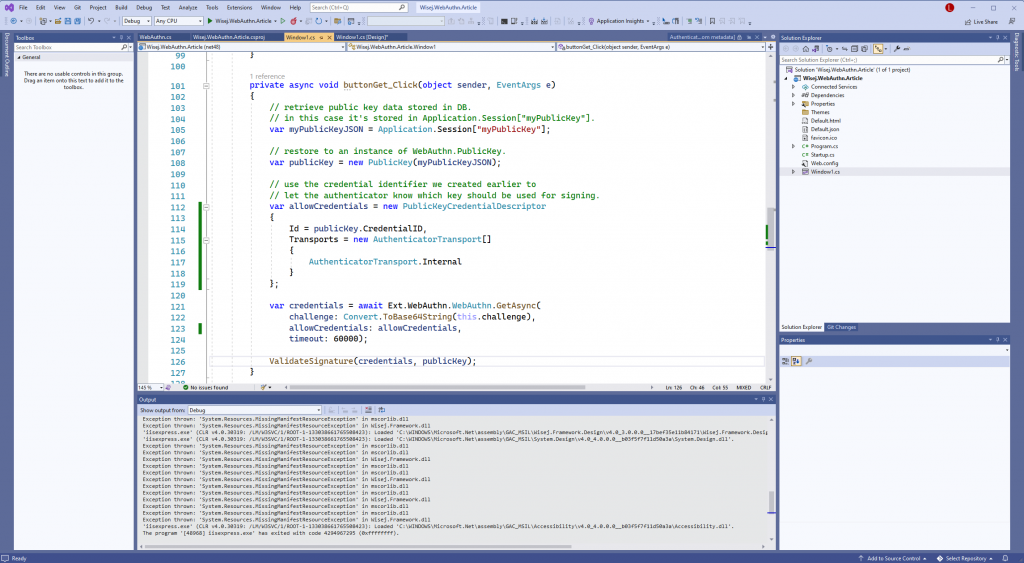Screen dimensions: 1024x563
Task: Click the '1 reference' CodeLens link
Action: [270, 76]
